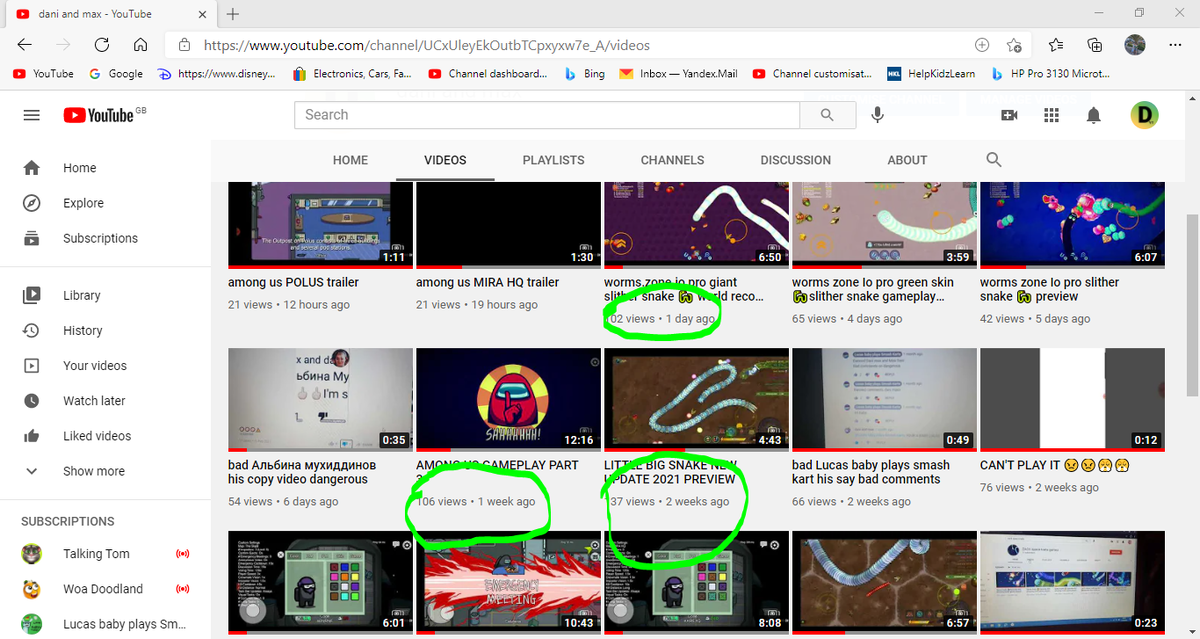Open the DISCUSSION tab
The image size is (1200, 639).
[795, 160]
